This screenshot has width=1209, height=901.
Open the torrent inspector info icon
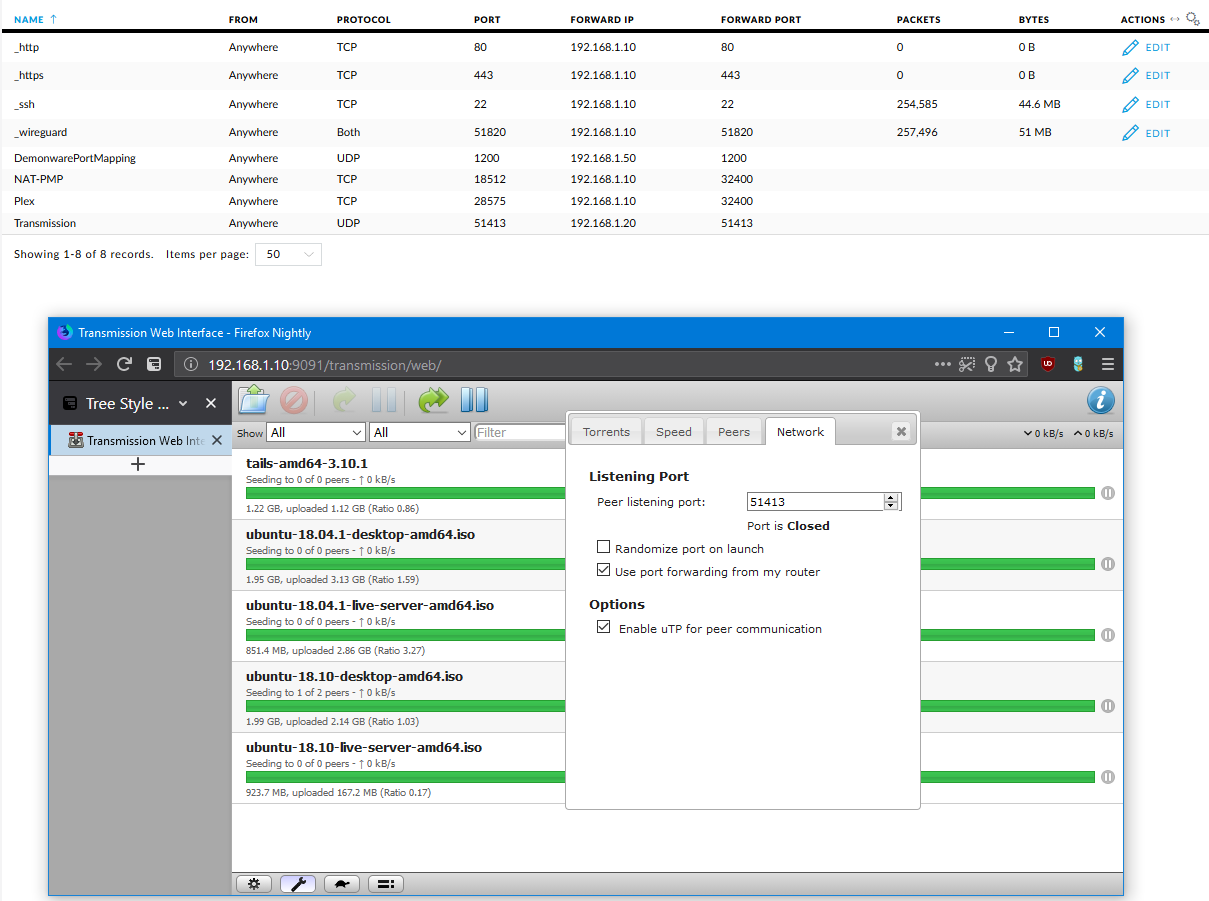click(1101, 400)
